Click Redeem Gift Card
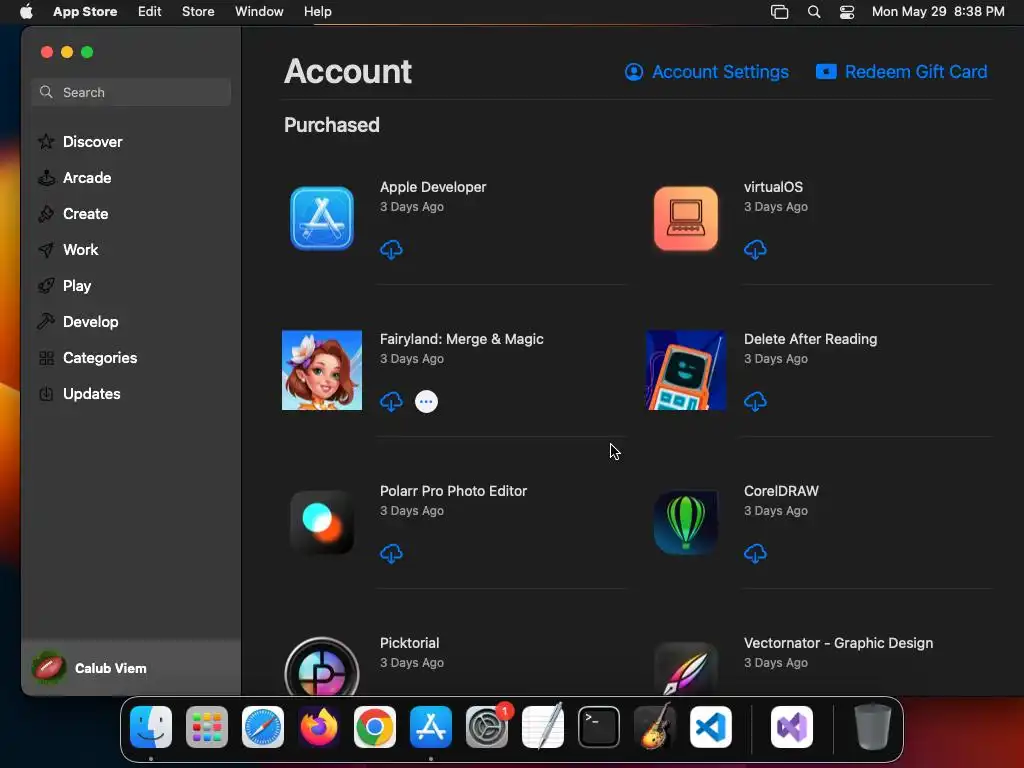This screenshot has height=768, width=1024. [x=901, y=72]
